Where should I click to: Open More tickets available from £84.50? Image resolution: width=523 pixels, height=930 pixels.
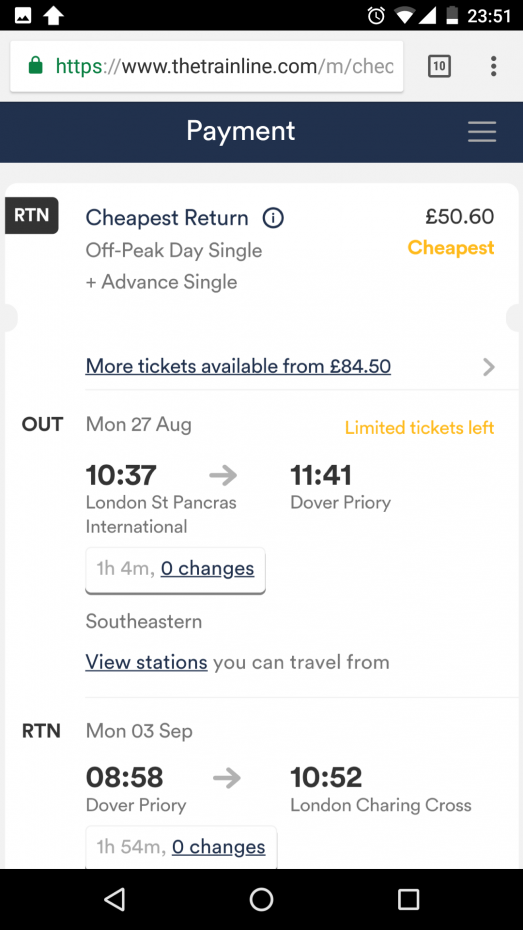pos(238,366)
